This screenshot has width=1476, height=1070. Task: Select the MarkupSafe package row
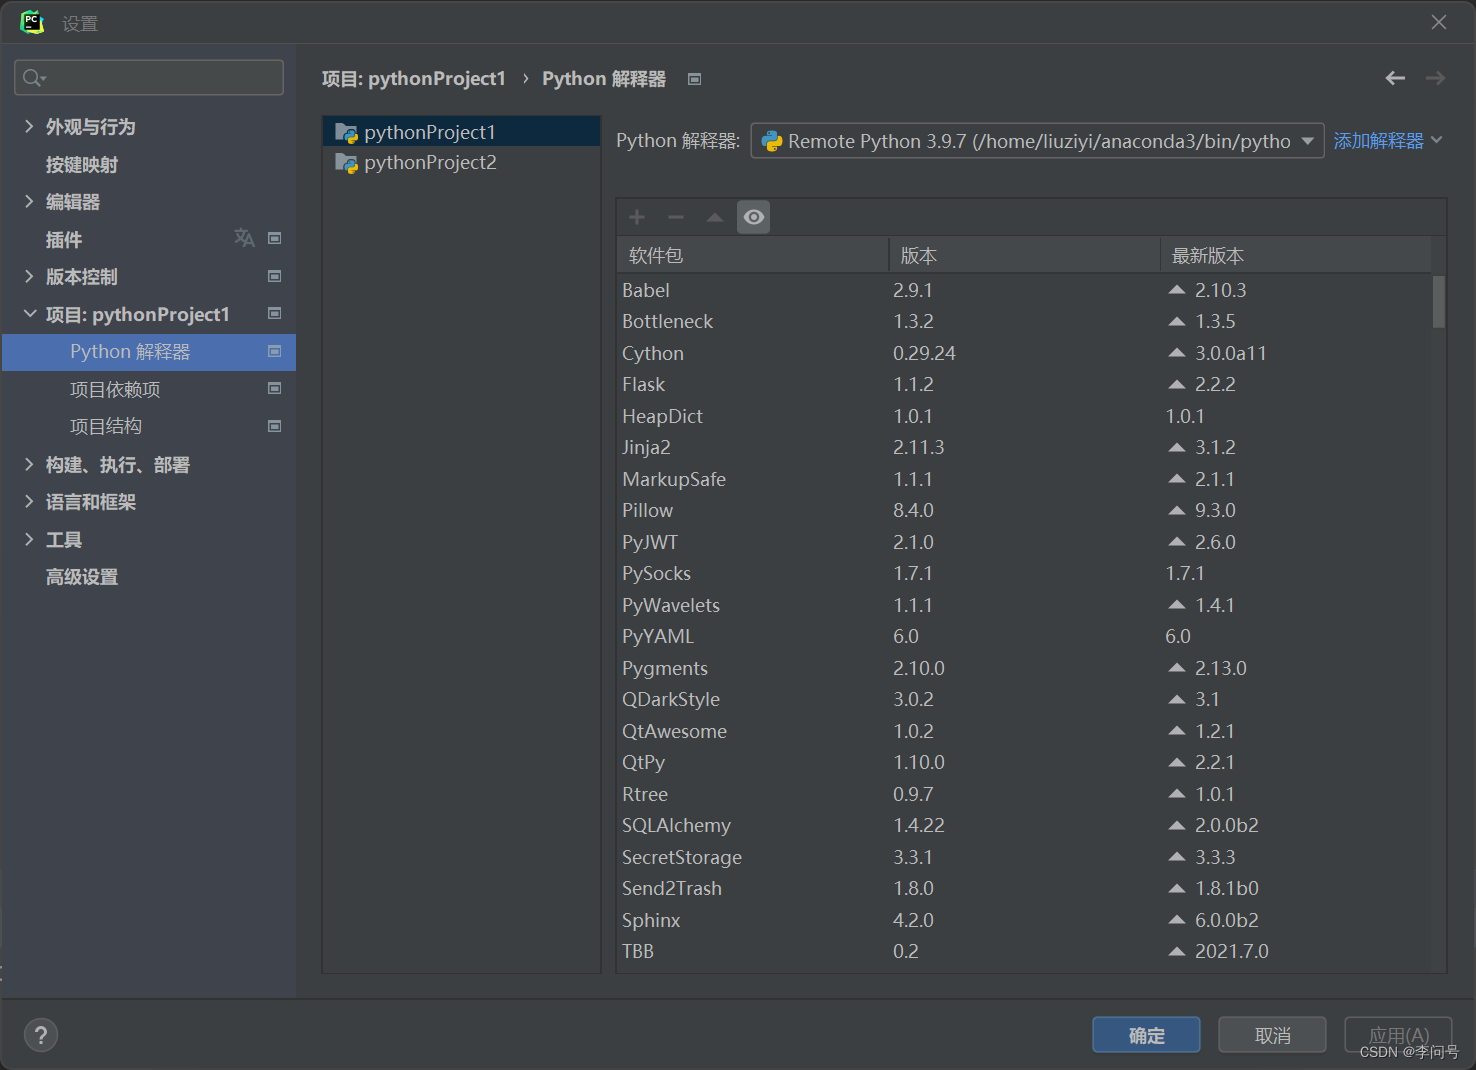point(1024,479)
